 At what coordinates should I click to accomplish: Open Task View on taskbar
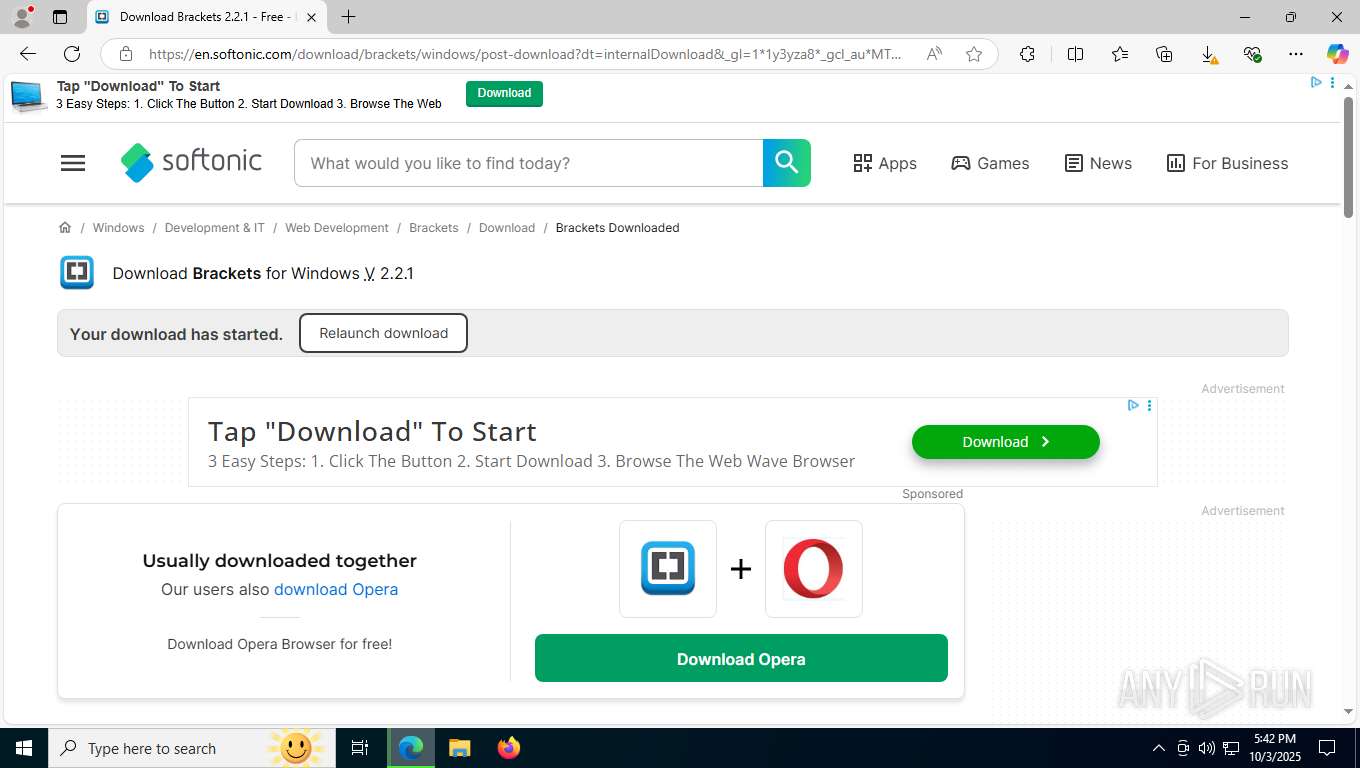360,748
